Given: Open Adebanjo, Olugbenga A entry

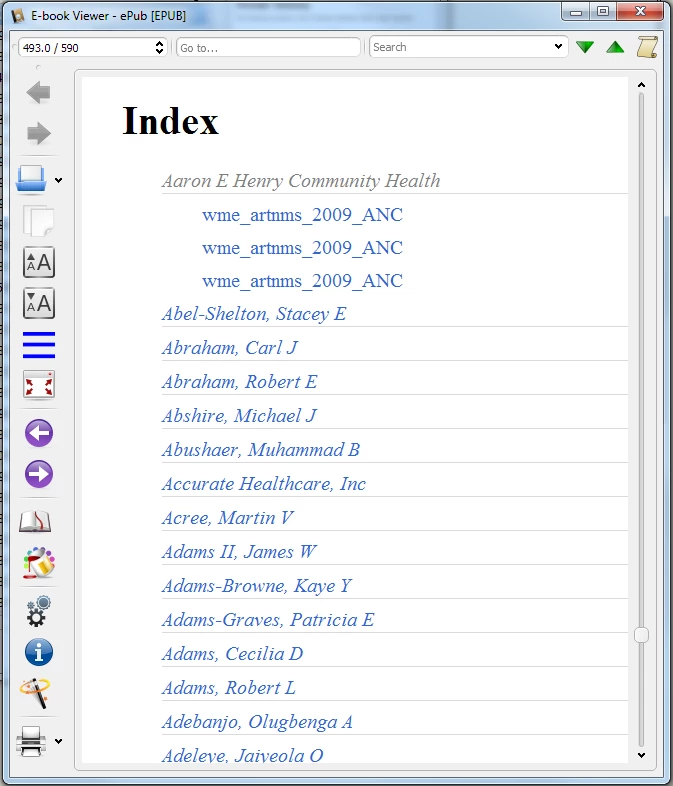Looking at the screenshot, I should [257, 722].
